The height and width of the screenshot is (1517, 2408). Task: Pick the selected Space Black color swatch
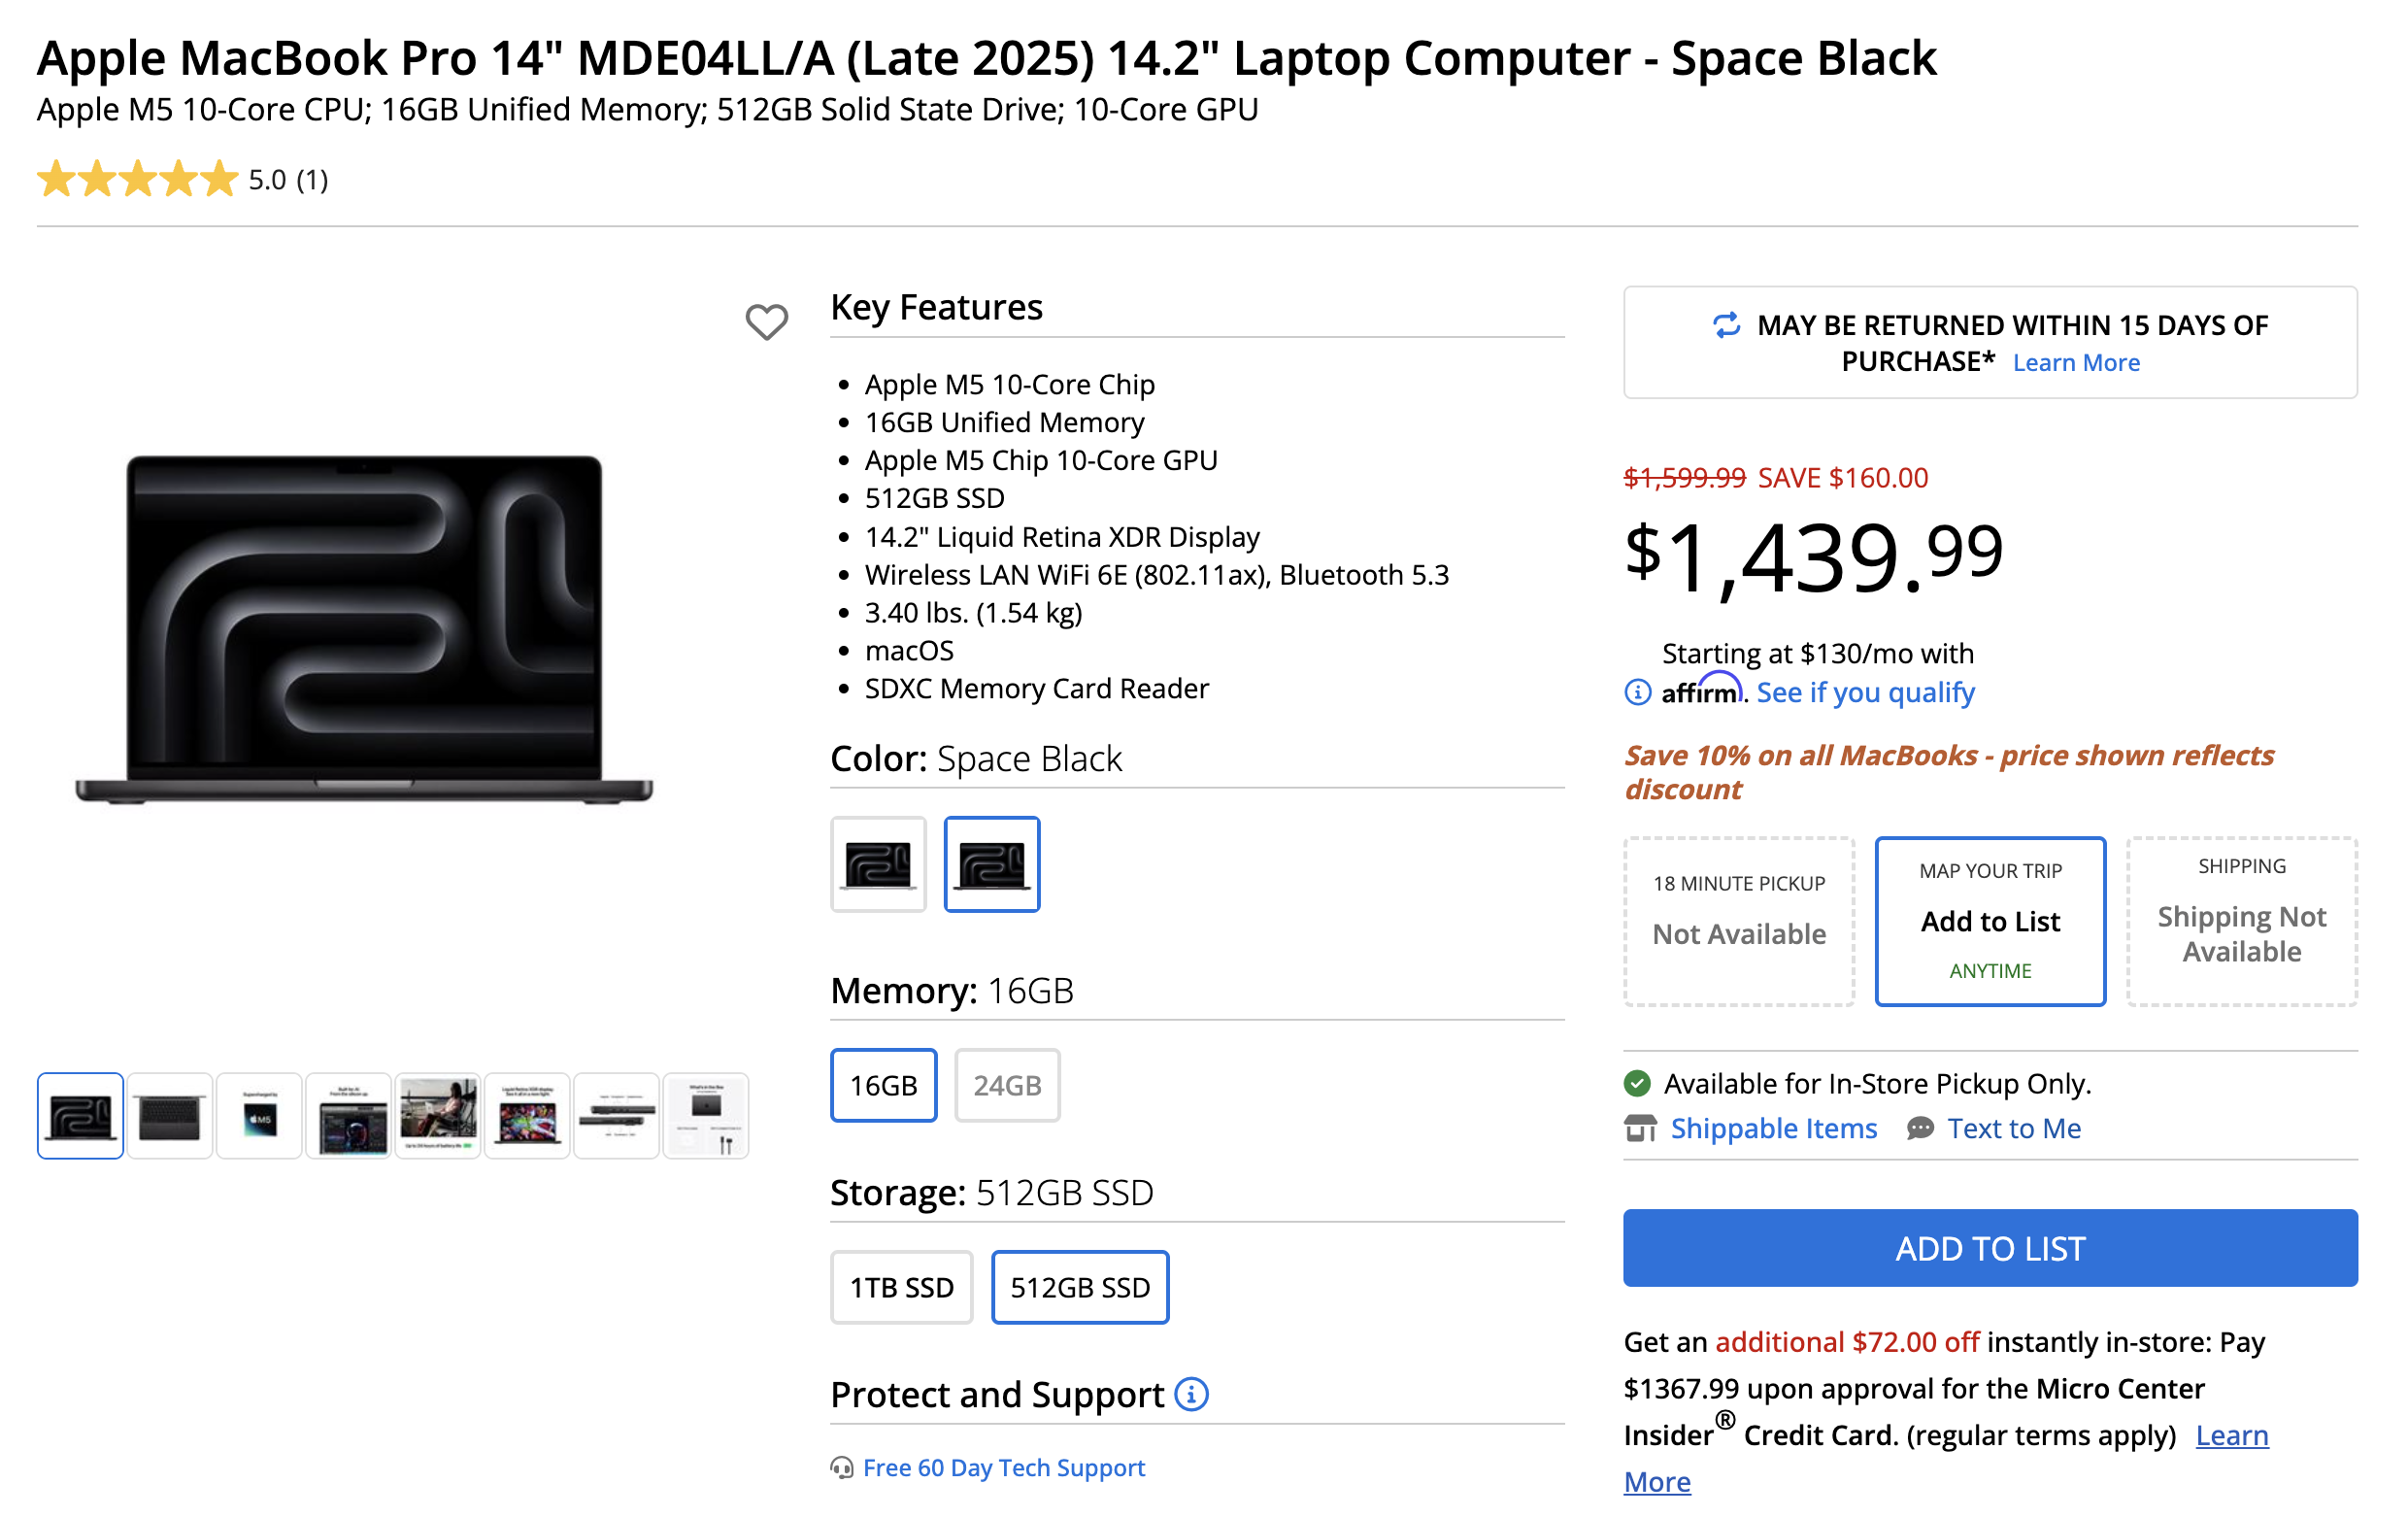pos(992,864)
